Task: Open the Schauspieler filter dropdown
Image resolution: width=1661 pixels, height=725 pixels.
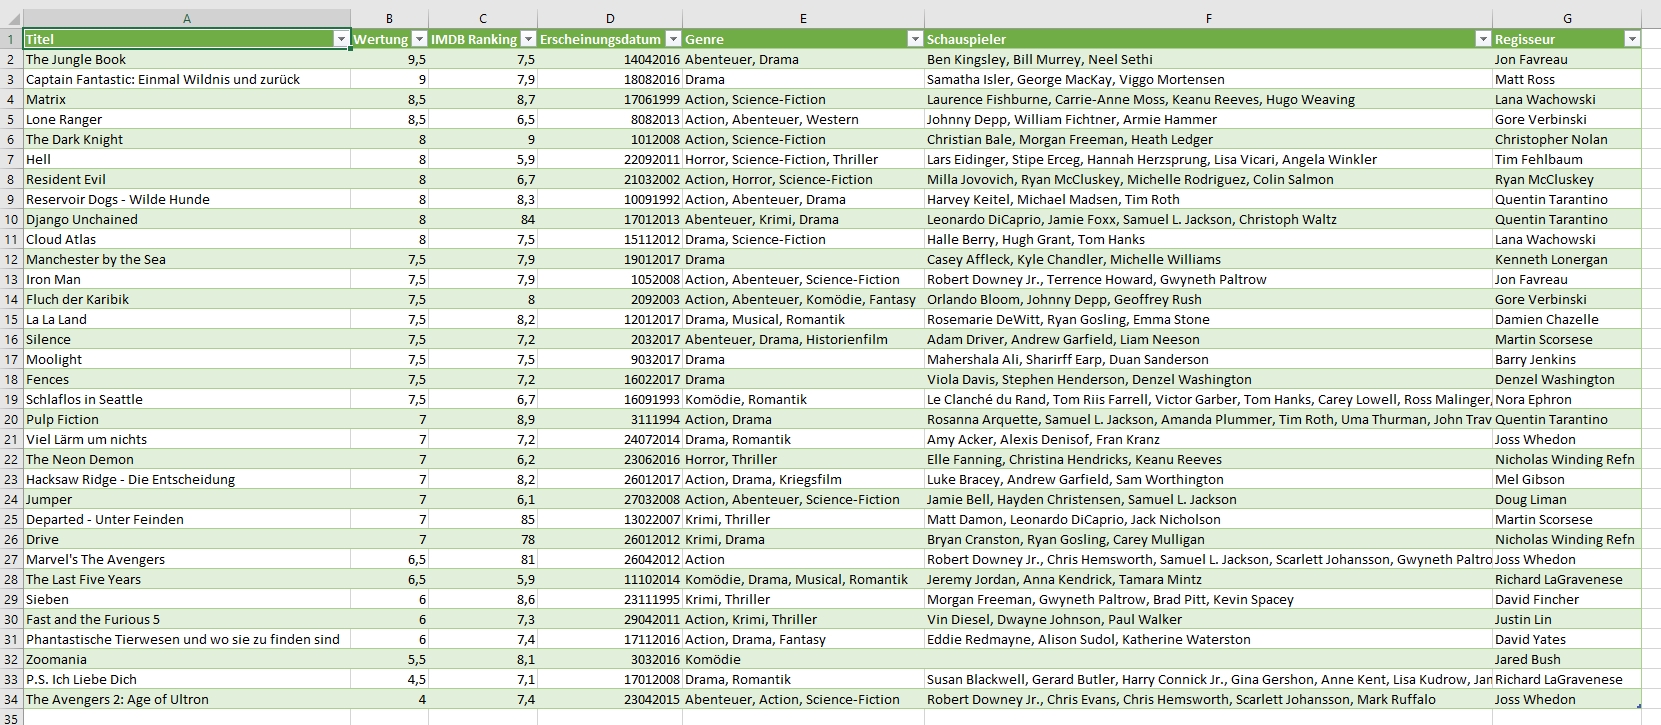Action: tap(1483, 39)
